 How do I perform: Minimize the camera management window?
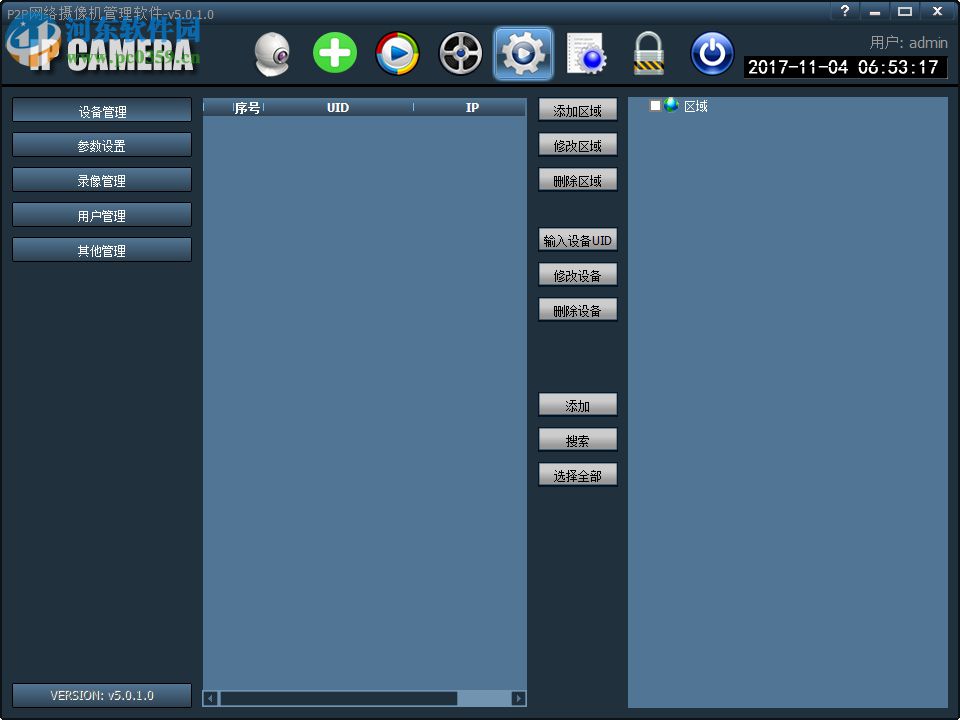click(x=875, y=11)
